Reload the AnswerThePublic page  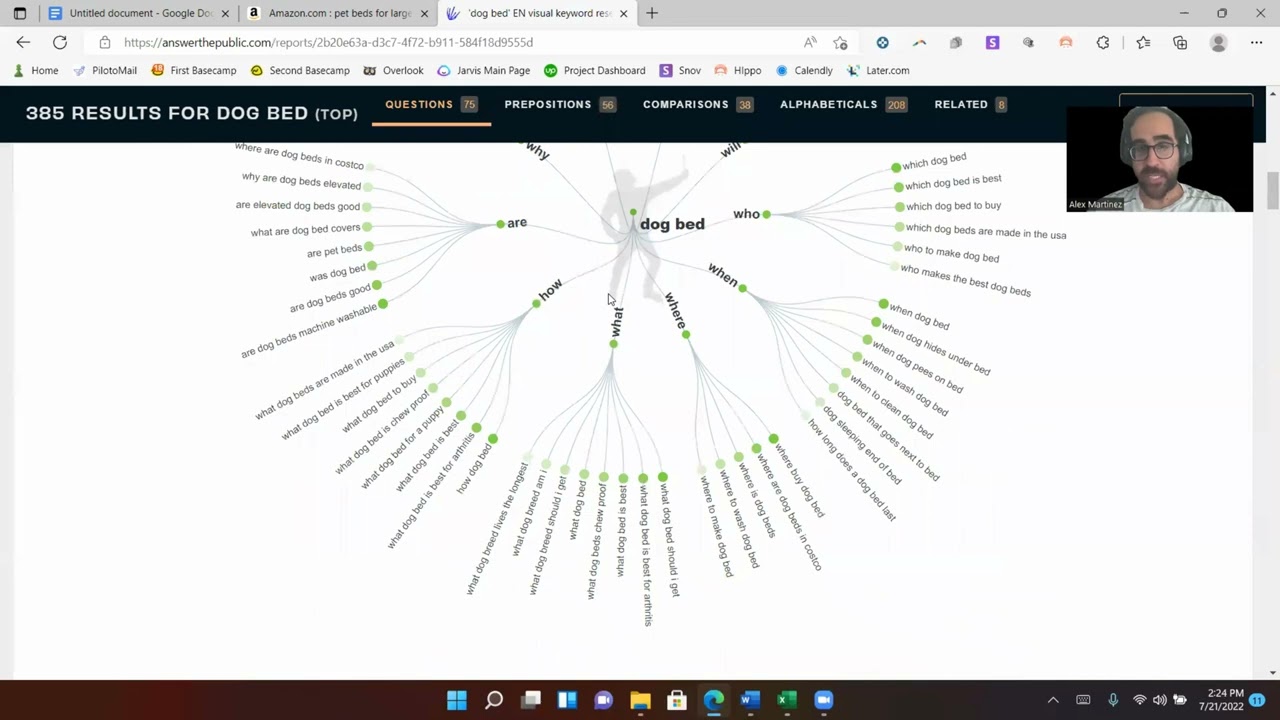[60, 42]
